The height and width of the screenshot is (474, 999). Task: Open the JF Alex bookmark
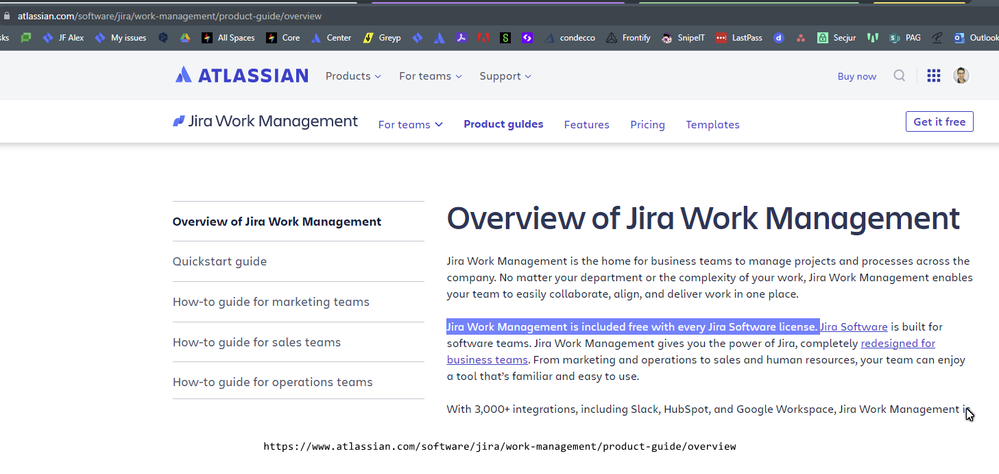pos(63,38)
